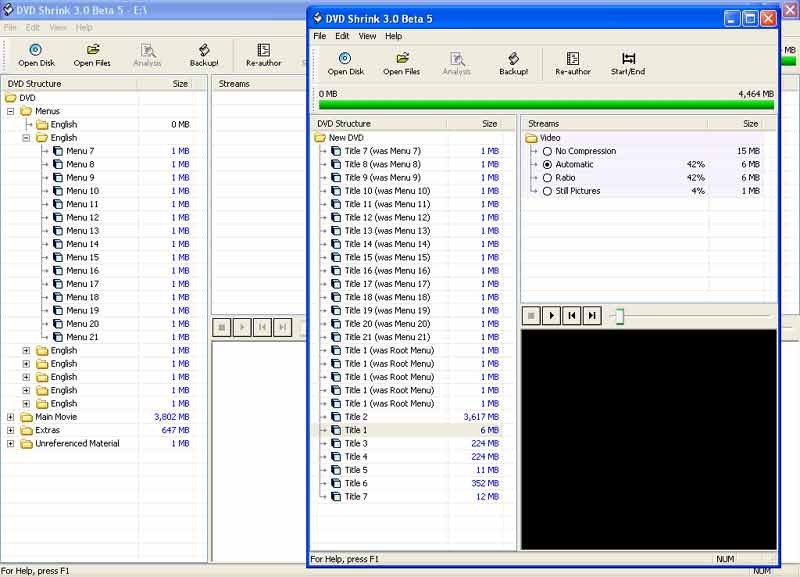Select the Ratio compression option
The width and height of the screenshot is (800, 577).
[x=547, y=178]
